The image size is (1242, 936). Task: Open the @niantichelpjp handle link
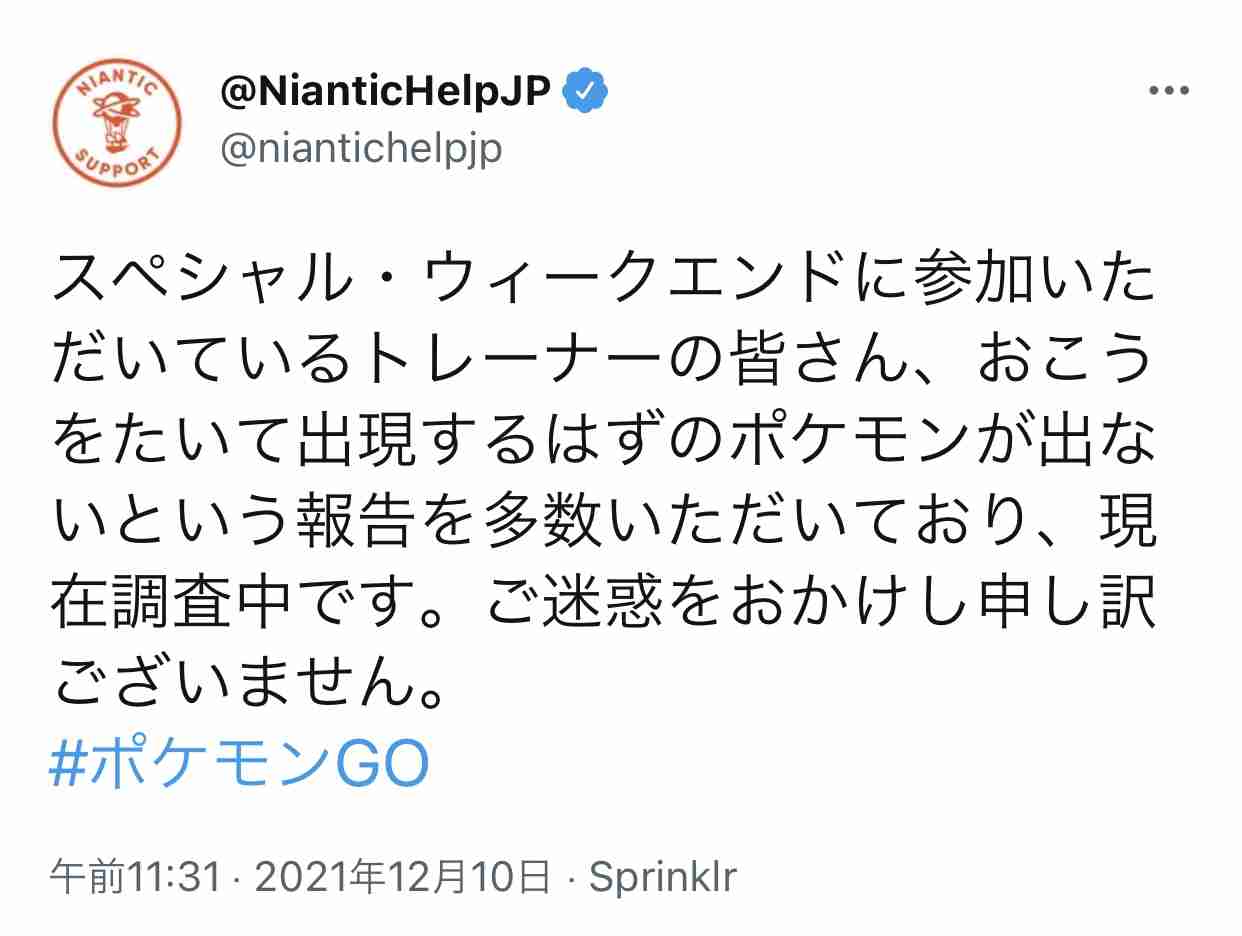[x=360, y=148]
